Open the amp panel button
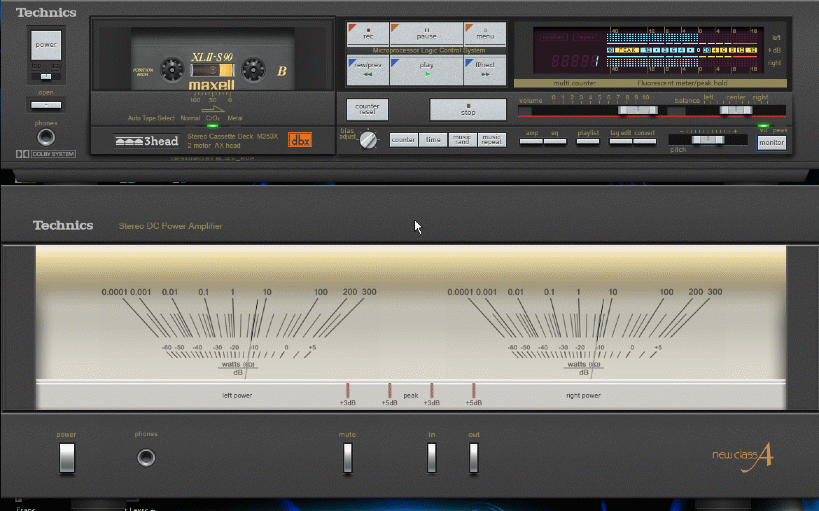The height and width of the screenshot is (511, 819). 531,141
